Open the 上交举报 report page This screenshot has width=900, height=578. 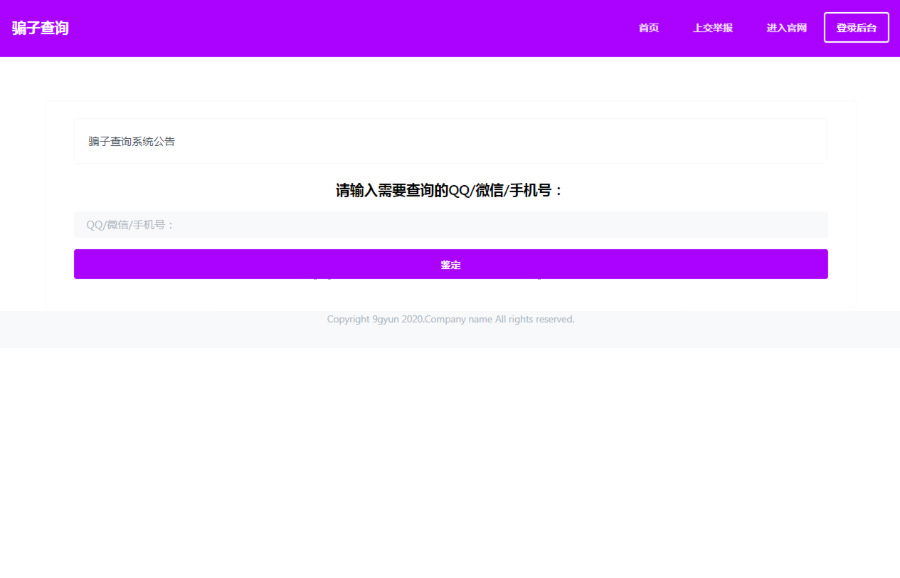pyautogui.click(x=712, y=28)
